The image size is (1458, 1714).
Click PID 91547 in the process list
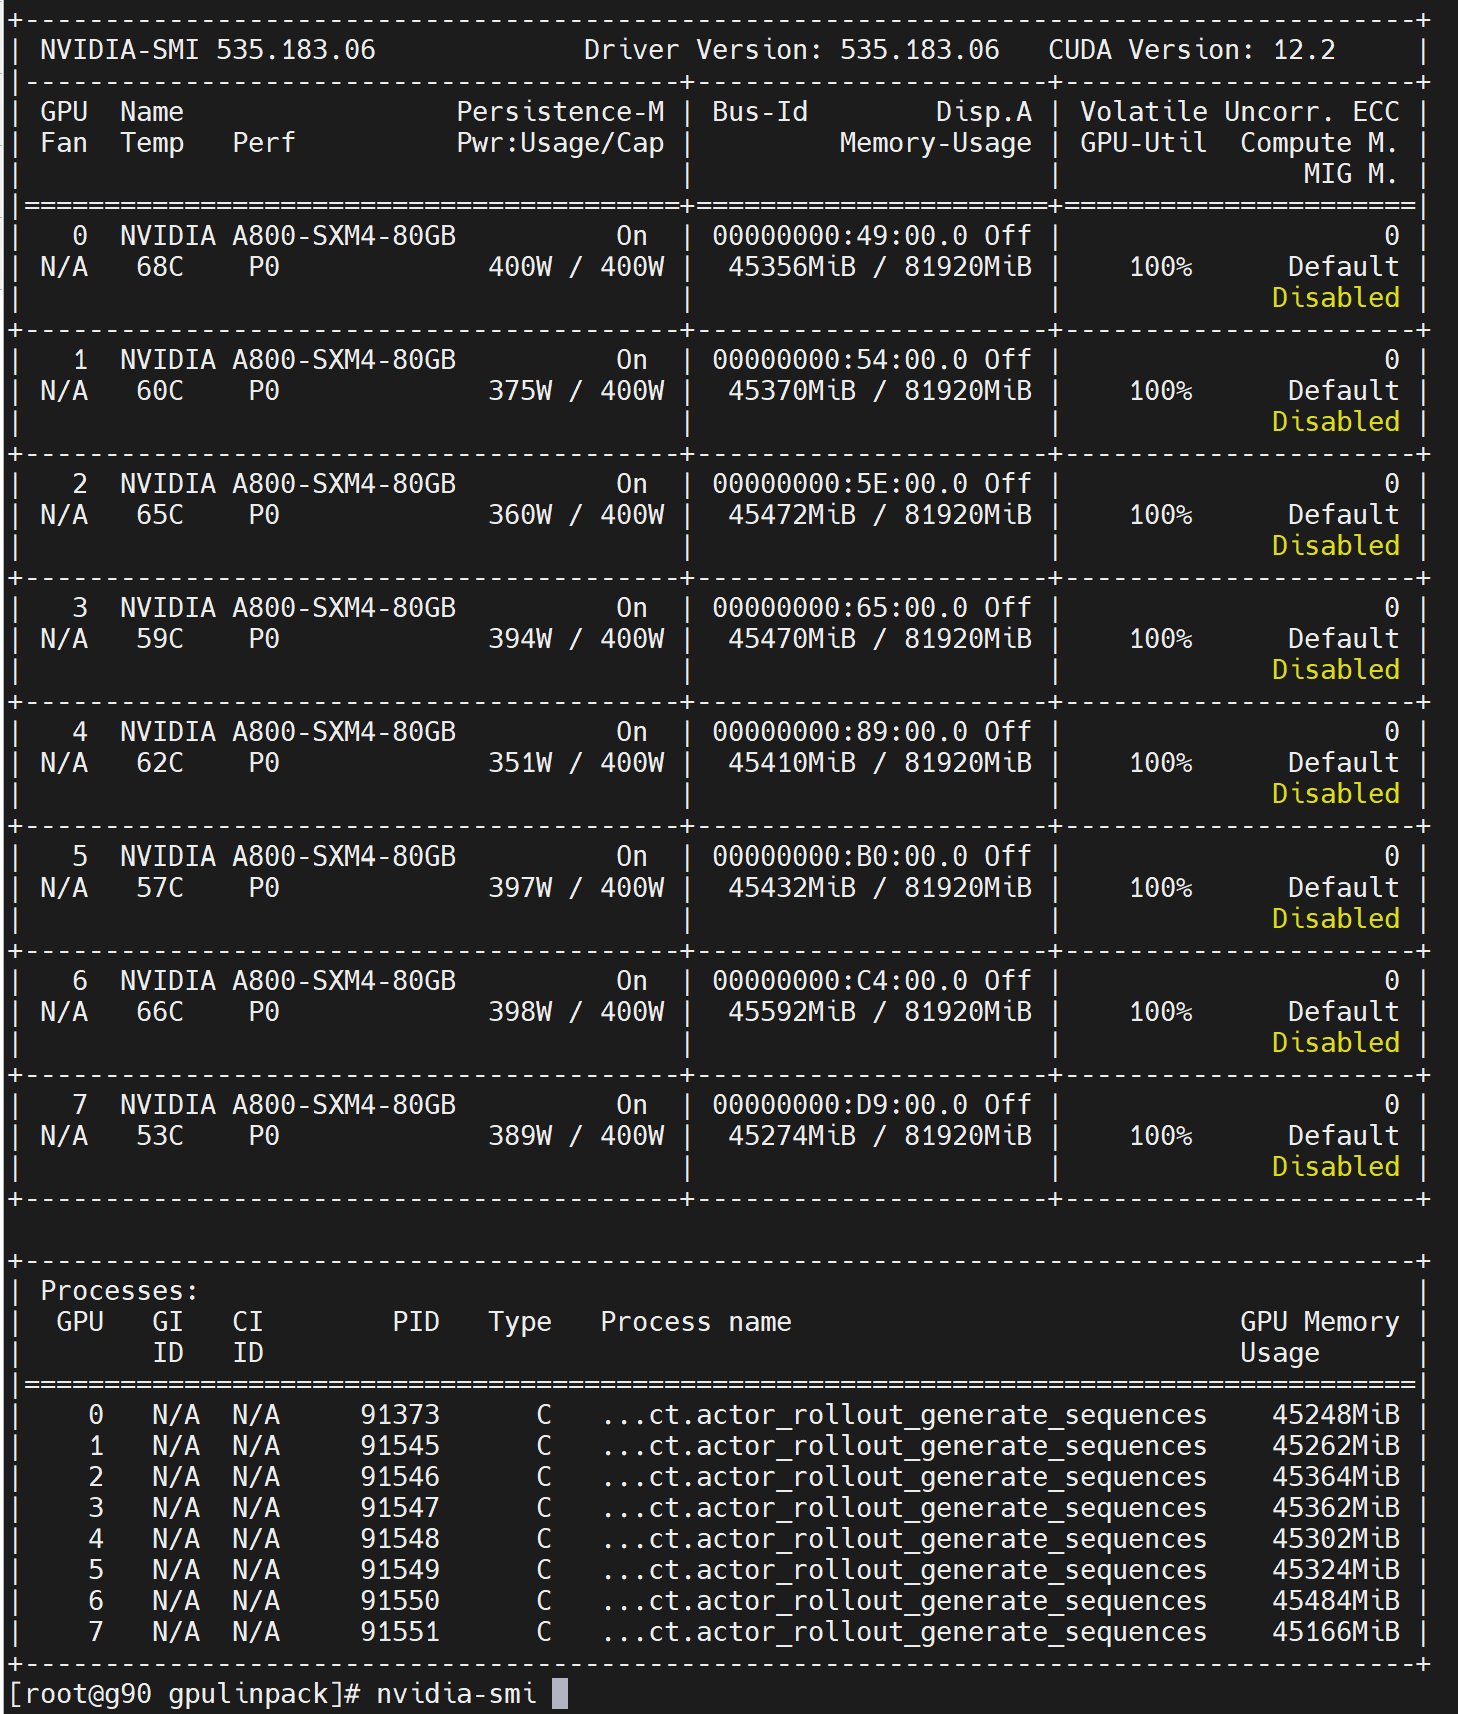point(400,1508)
